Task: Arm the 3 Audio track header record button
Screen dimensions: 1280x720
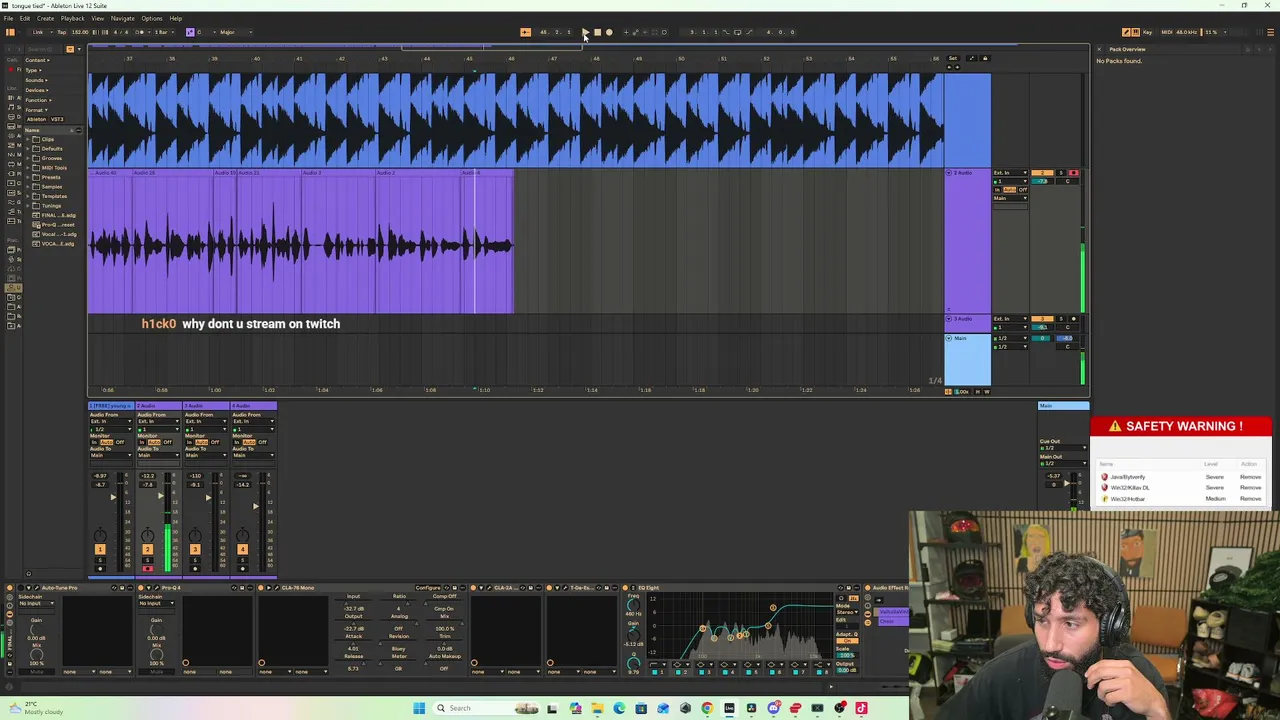Action: coord(1073,319)
